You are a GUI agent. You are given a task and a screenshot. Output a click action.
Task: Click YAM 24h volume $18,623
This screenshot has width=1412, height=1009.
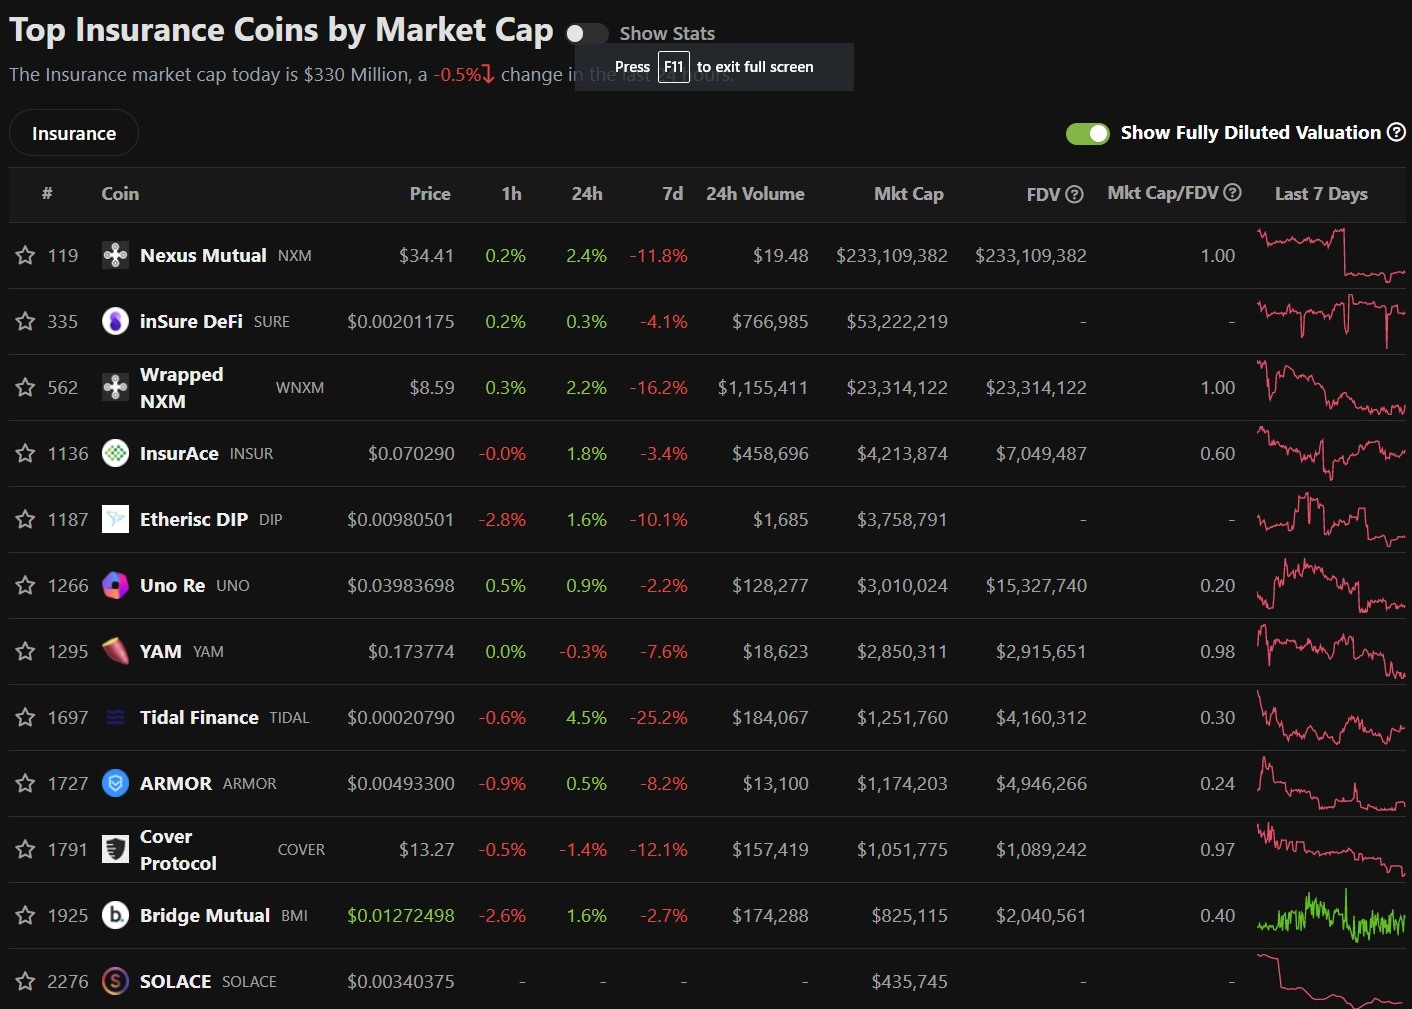tap(775, 652)
